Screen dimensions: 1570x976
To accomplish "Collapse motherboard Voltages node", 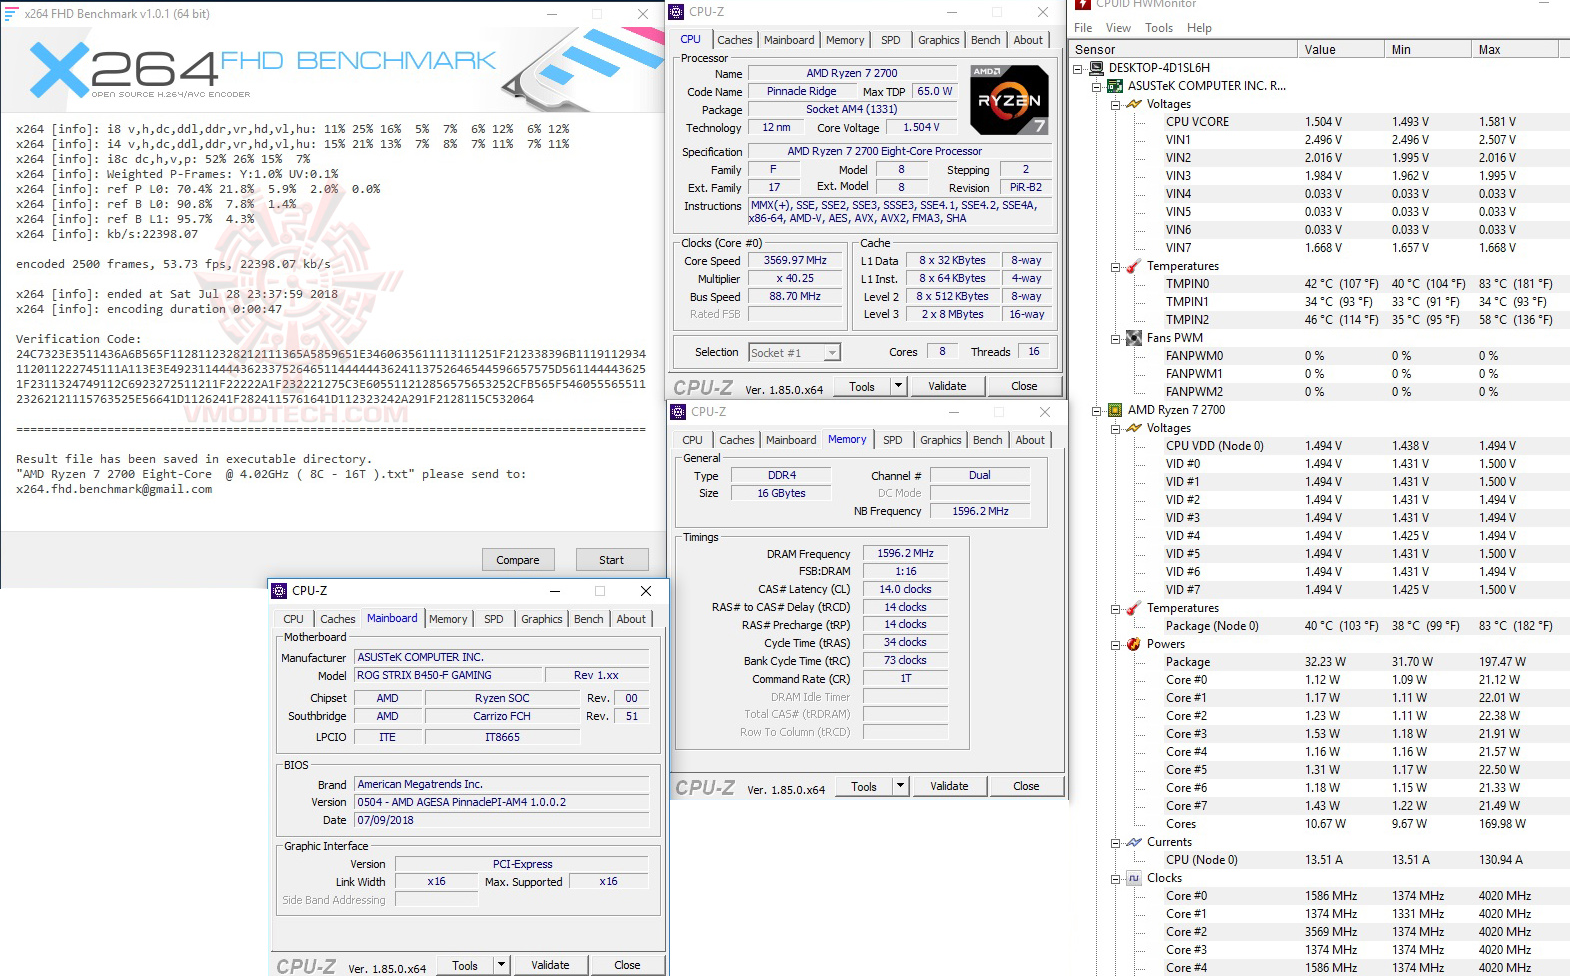I will [1116, 105].
